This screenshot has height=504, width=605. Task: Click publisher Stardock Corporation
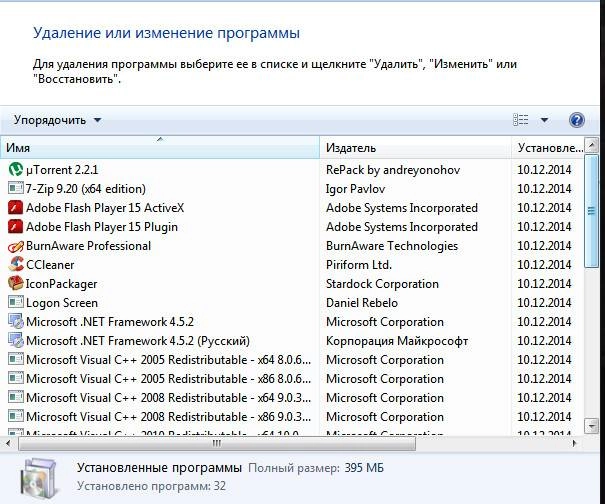(382, 284)
